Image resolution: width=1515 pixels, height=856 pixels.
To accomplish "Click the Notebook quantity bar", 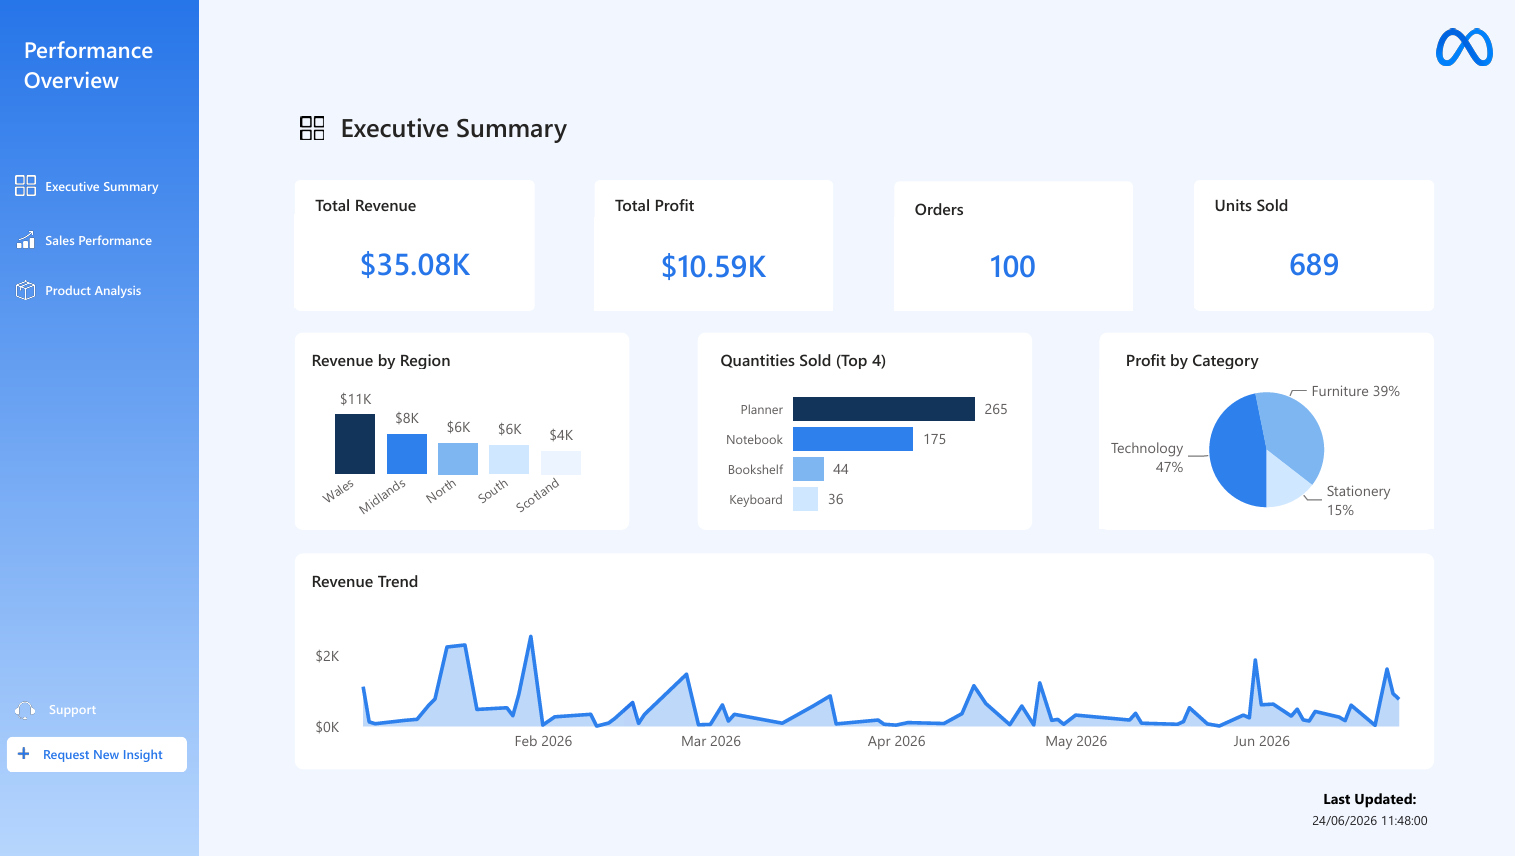I will coord(853,439).
